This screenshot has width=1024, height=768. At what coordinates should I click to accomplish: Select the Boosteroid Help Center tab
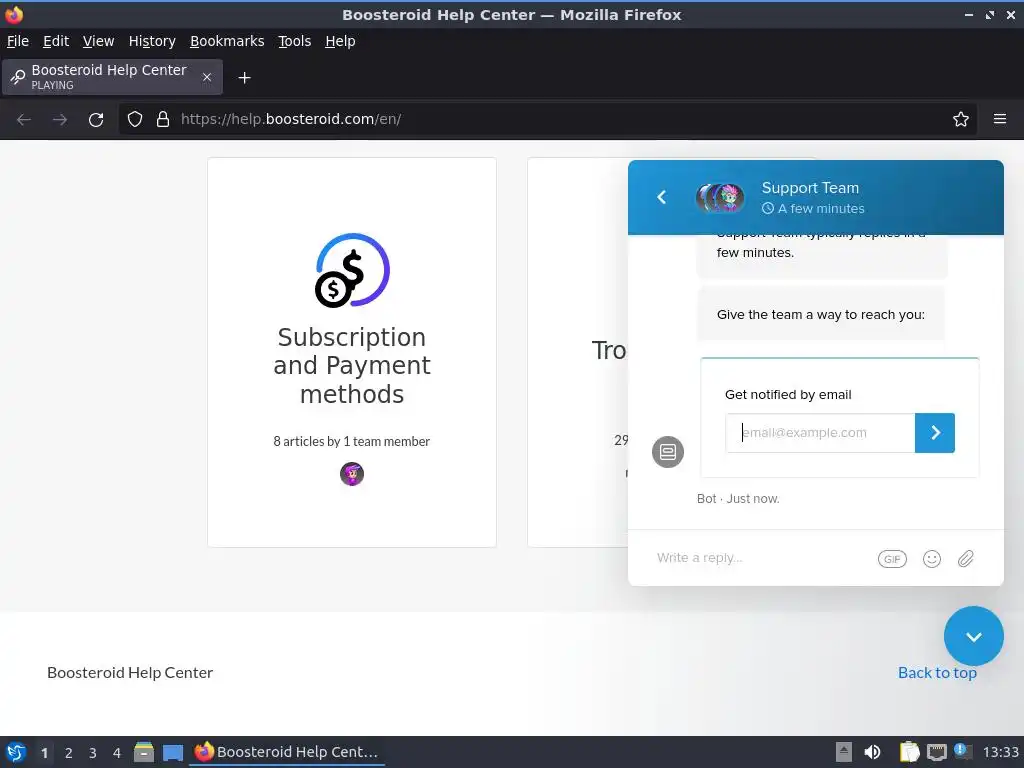click(112, 77)
